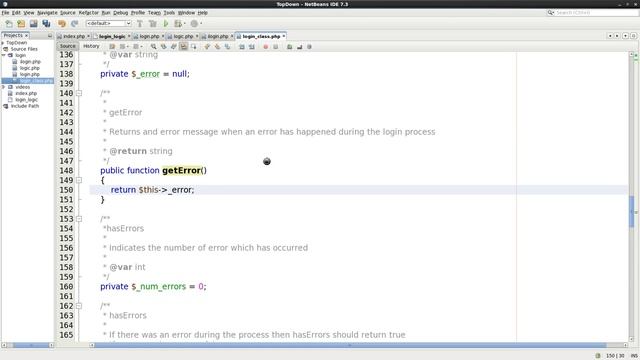This screenshot has height=360, width=640.
Task: Click the last icon in editor toolbar
Action: click(309, 47)
